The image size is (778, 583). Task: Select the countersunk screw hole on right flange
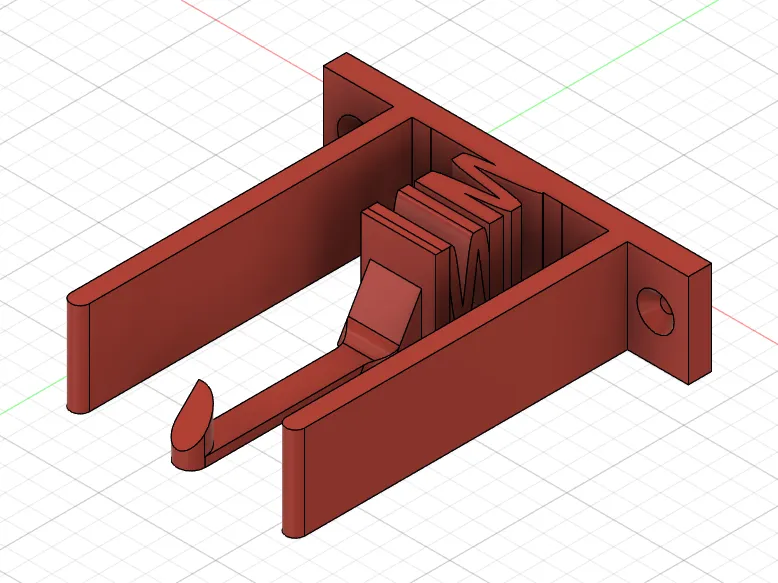(655, 311)
